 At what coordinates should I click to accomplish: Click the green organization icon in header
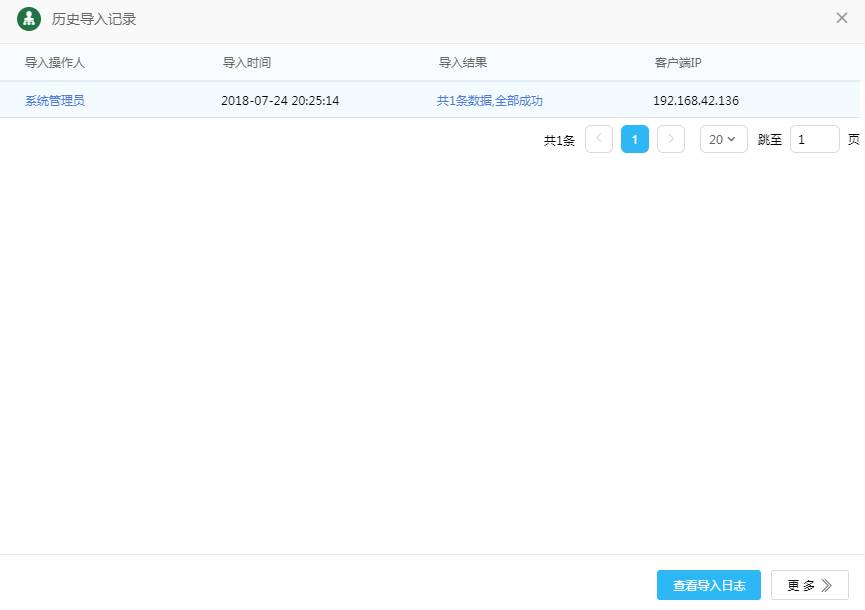tap(29, 19)
